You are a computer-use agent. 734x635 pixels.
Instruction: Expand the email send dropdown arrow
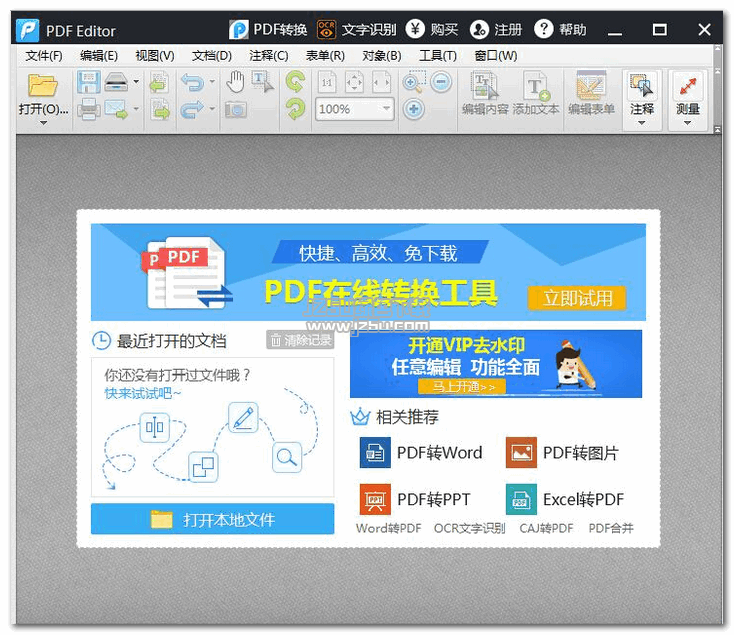[x=136, y=109]
